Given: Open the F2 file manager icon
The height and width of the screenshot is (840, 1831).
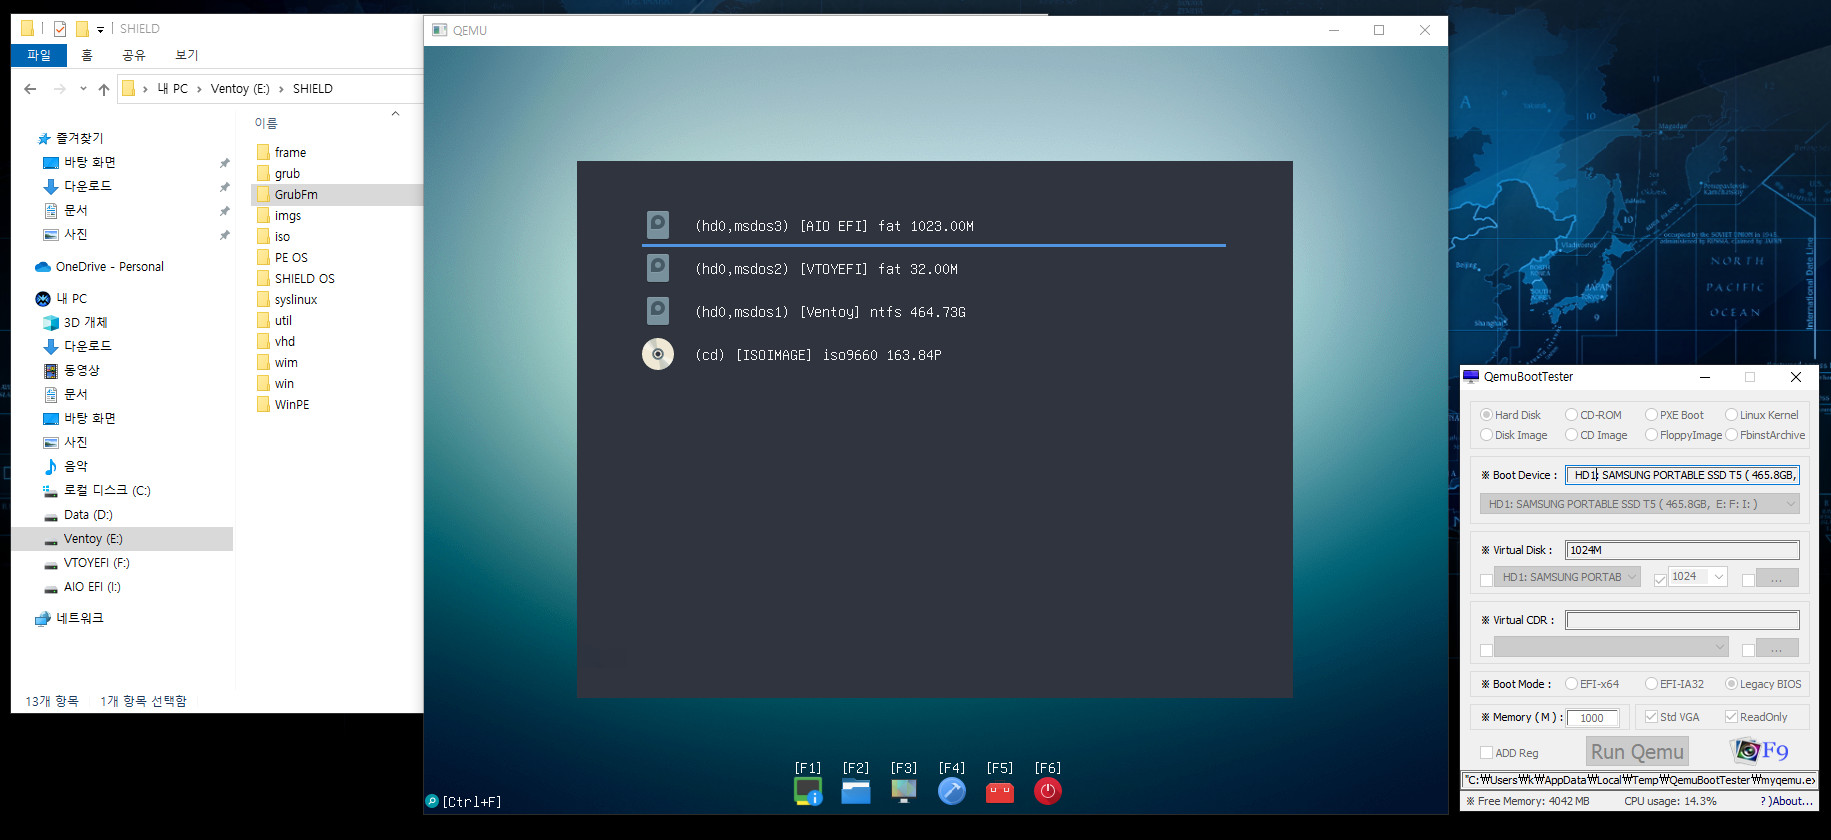Looking at the screenshot, I should [x=856, y=791].
